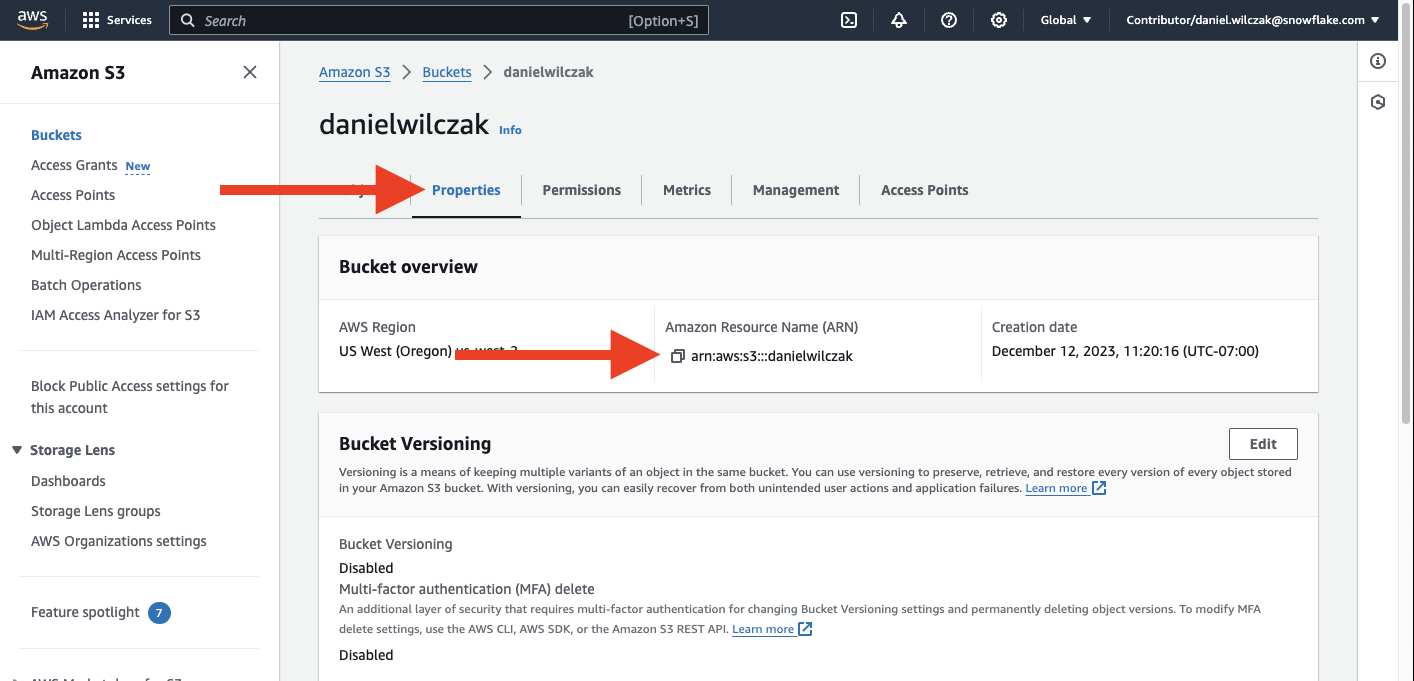Open Access Points in sidebar

point(73,195)
